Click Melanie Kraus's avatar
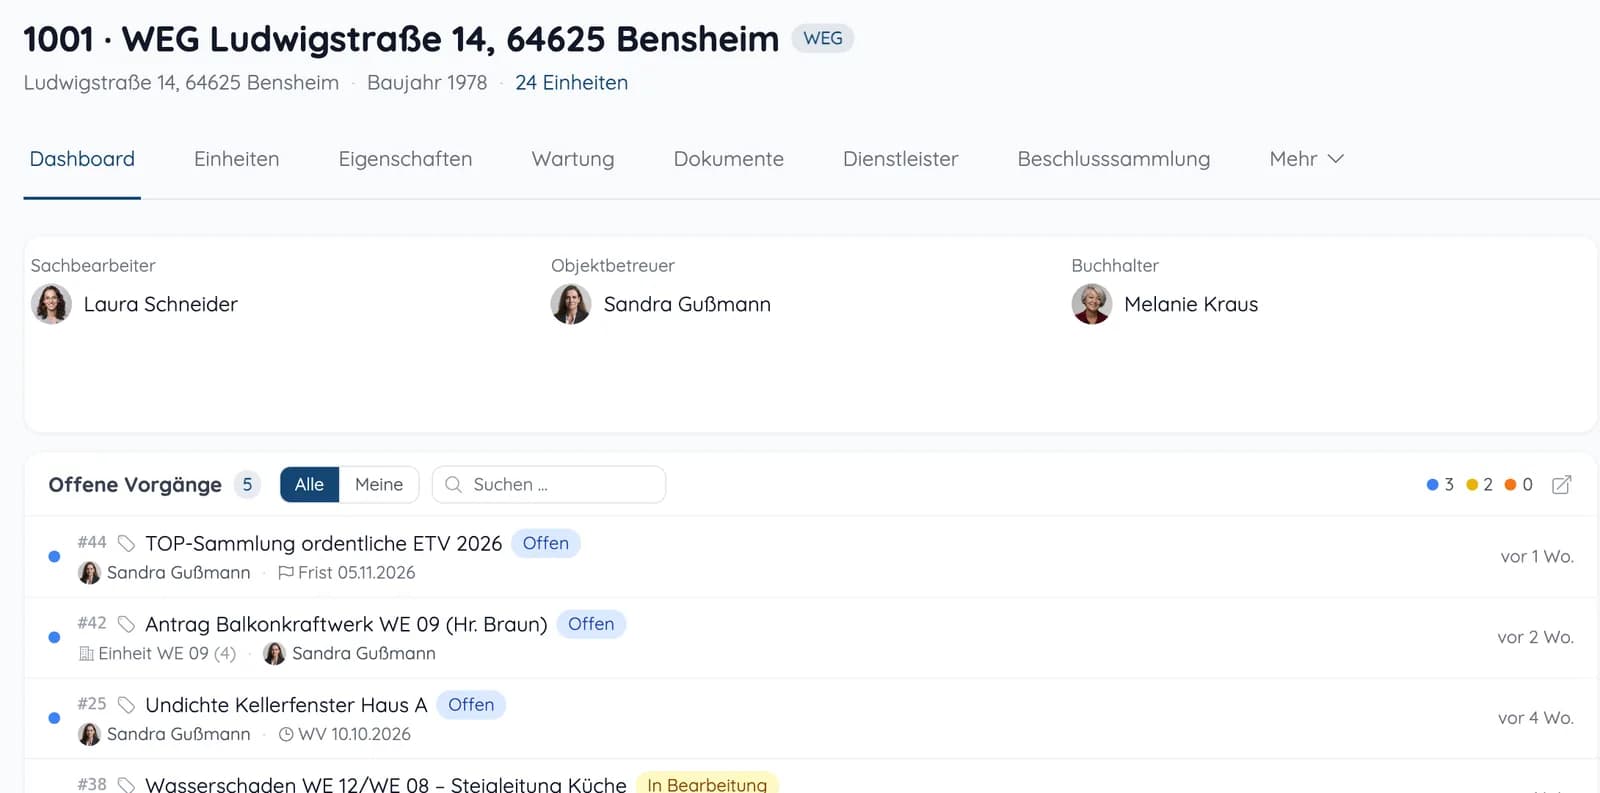 coord(1092,304)
